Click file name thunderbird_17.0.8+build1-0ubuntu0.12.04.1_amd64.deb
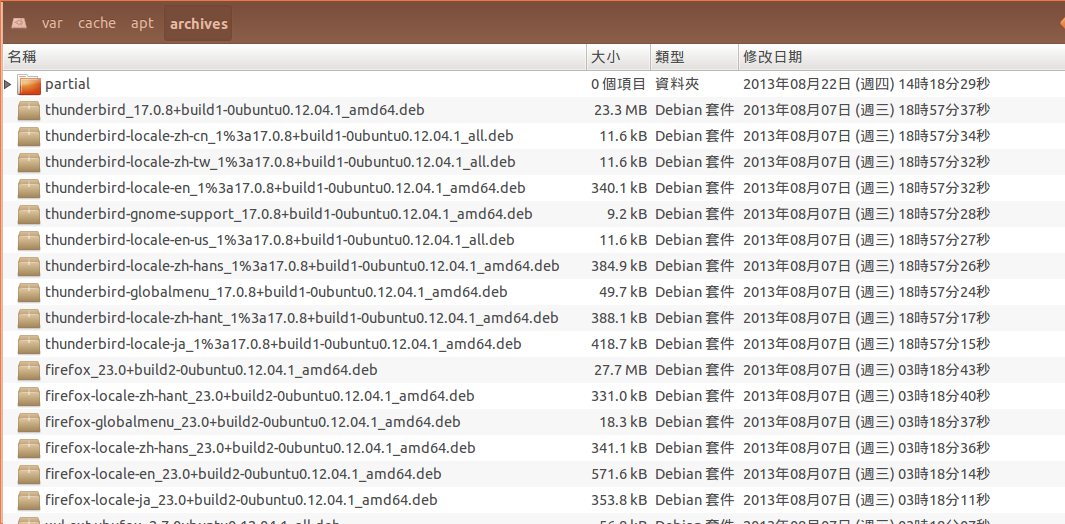 click(x=235, y=110)
